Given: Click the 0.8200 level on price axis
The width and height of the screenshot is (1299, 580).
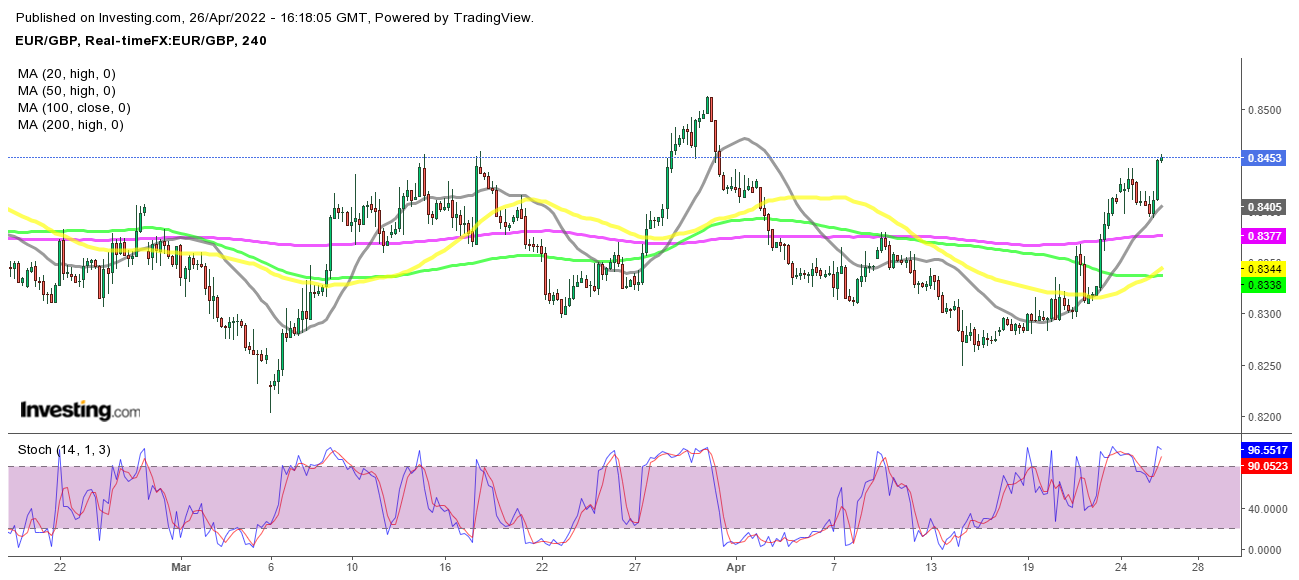Looking at the screenshot, I should 1263,417.
